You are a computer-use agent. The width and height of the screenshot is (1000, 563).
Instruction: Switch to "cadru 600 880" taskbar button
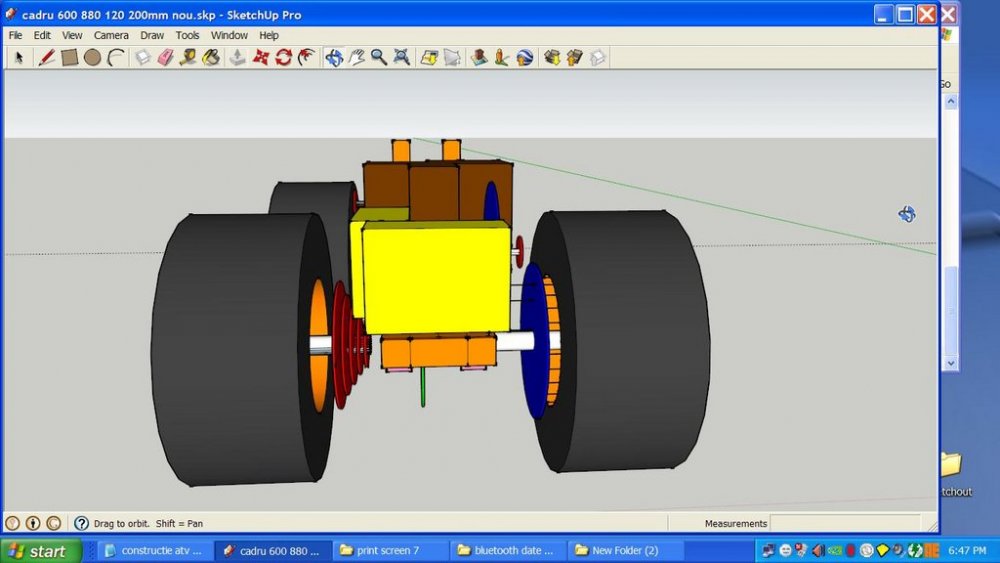click(x=273, y=550)
